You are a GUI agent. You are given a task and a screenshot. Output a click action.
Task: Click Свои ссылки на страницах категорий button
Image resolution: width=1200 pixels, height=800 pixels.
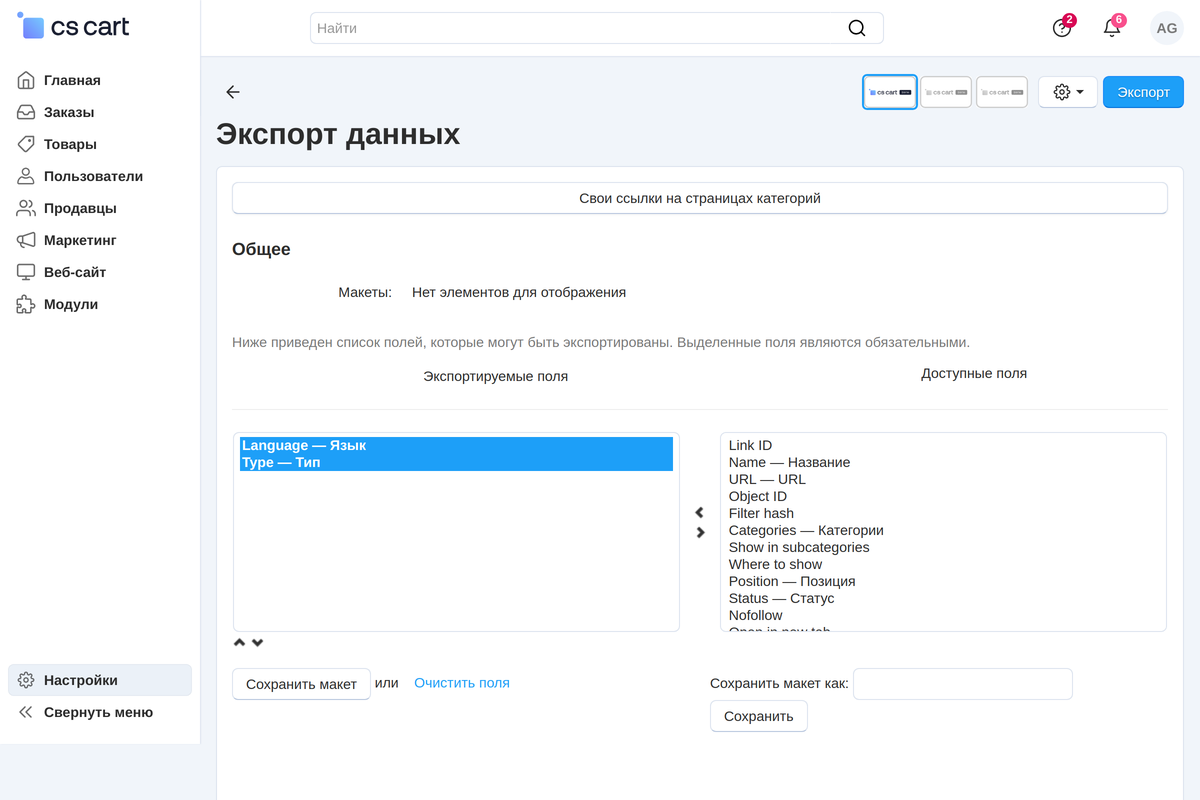(x=700, y=198)
